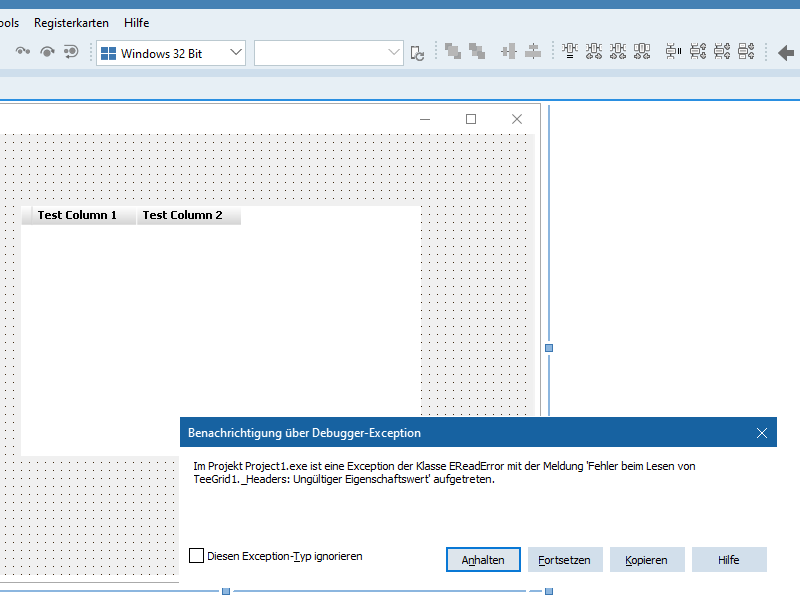Click the Trace Into debug step icon

[22, 51]
